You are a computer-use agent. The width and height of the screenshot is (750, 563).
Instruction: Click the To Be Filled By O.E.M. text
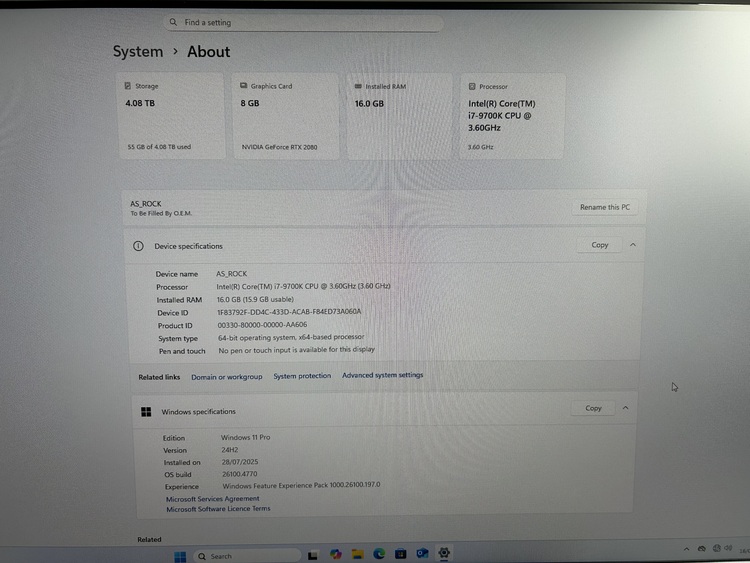[161, 213]
